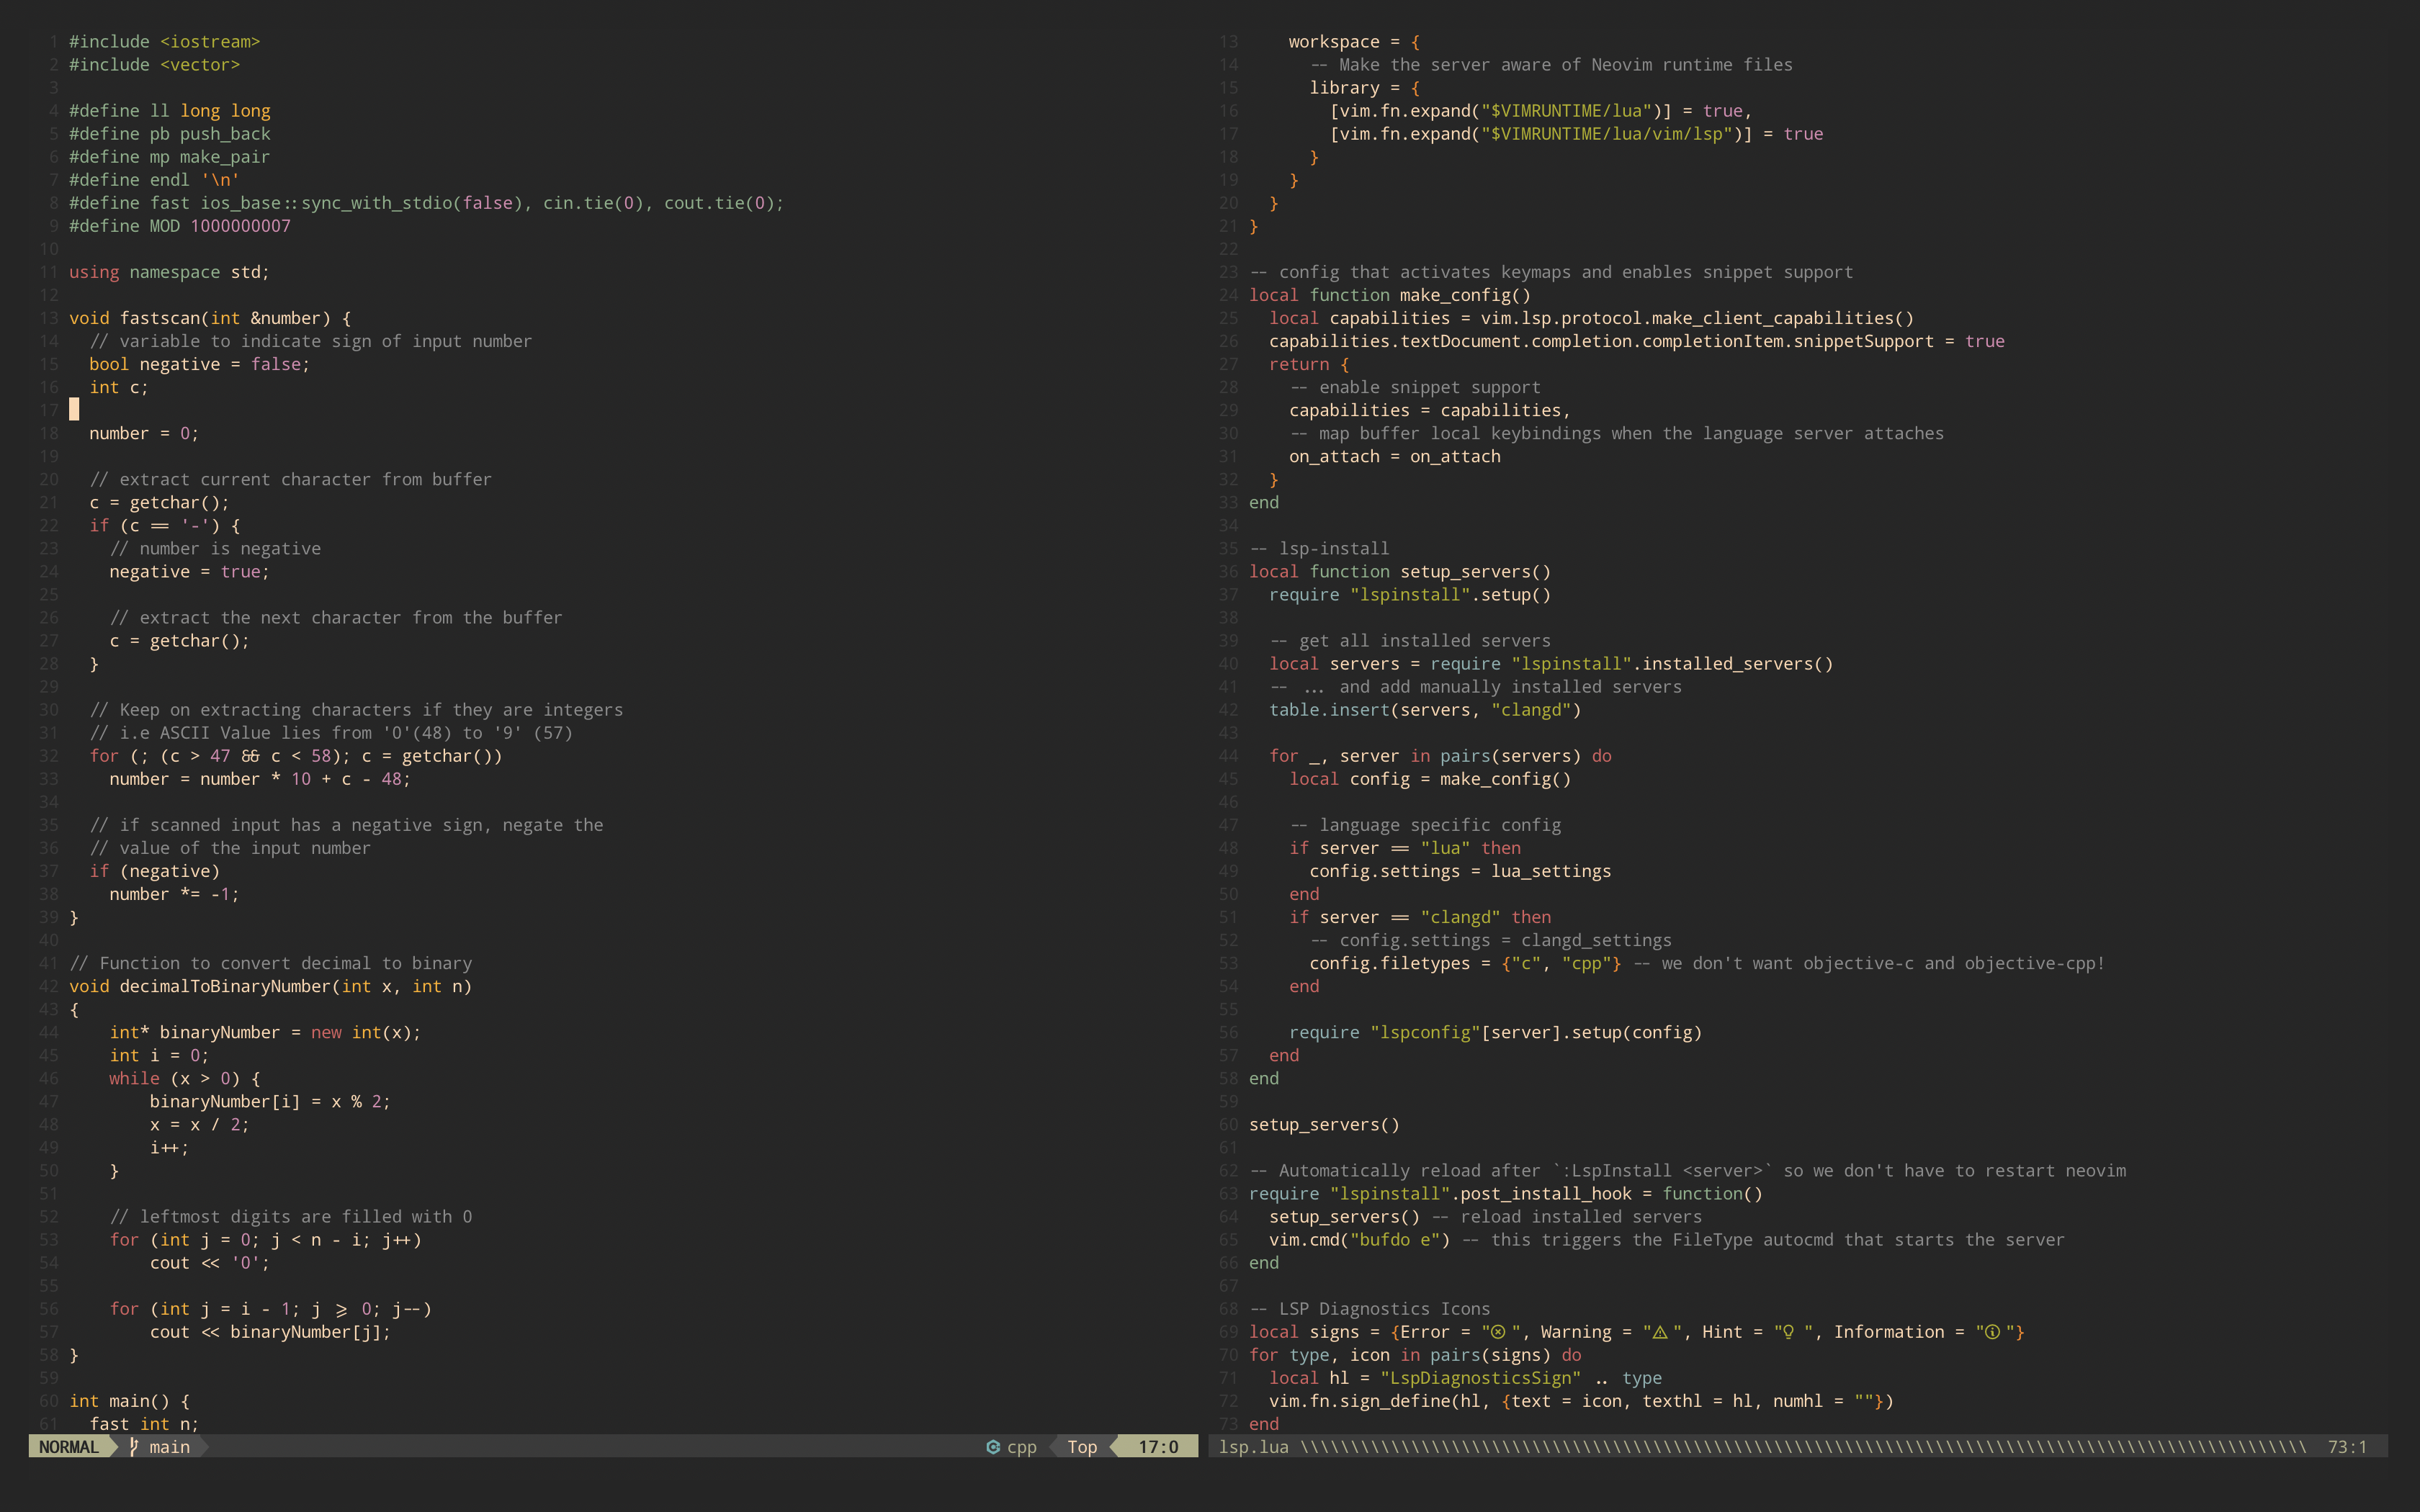2420x1512 pixels.
Task: Focus the lsp.lua window via its statusline name
Action: coord(1253,1447)
